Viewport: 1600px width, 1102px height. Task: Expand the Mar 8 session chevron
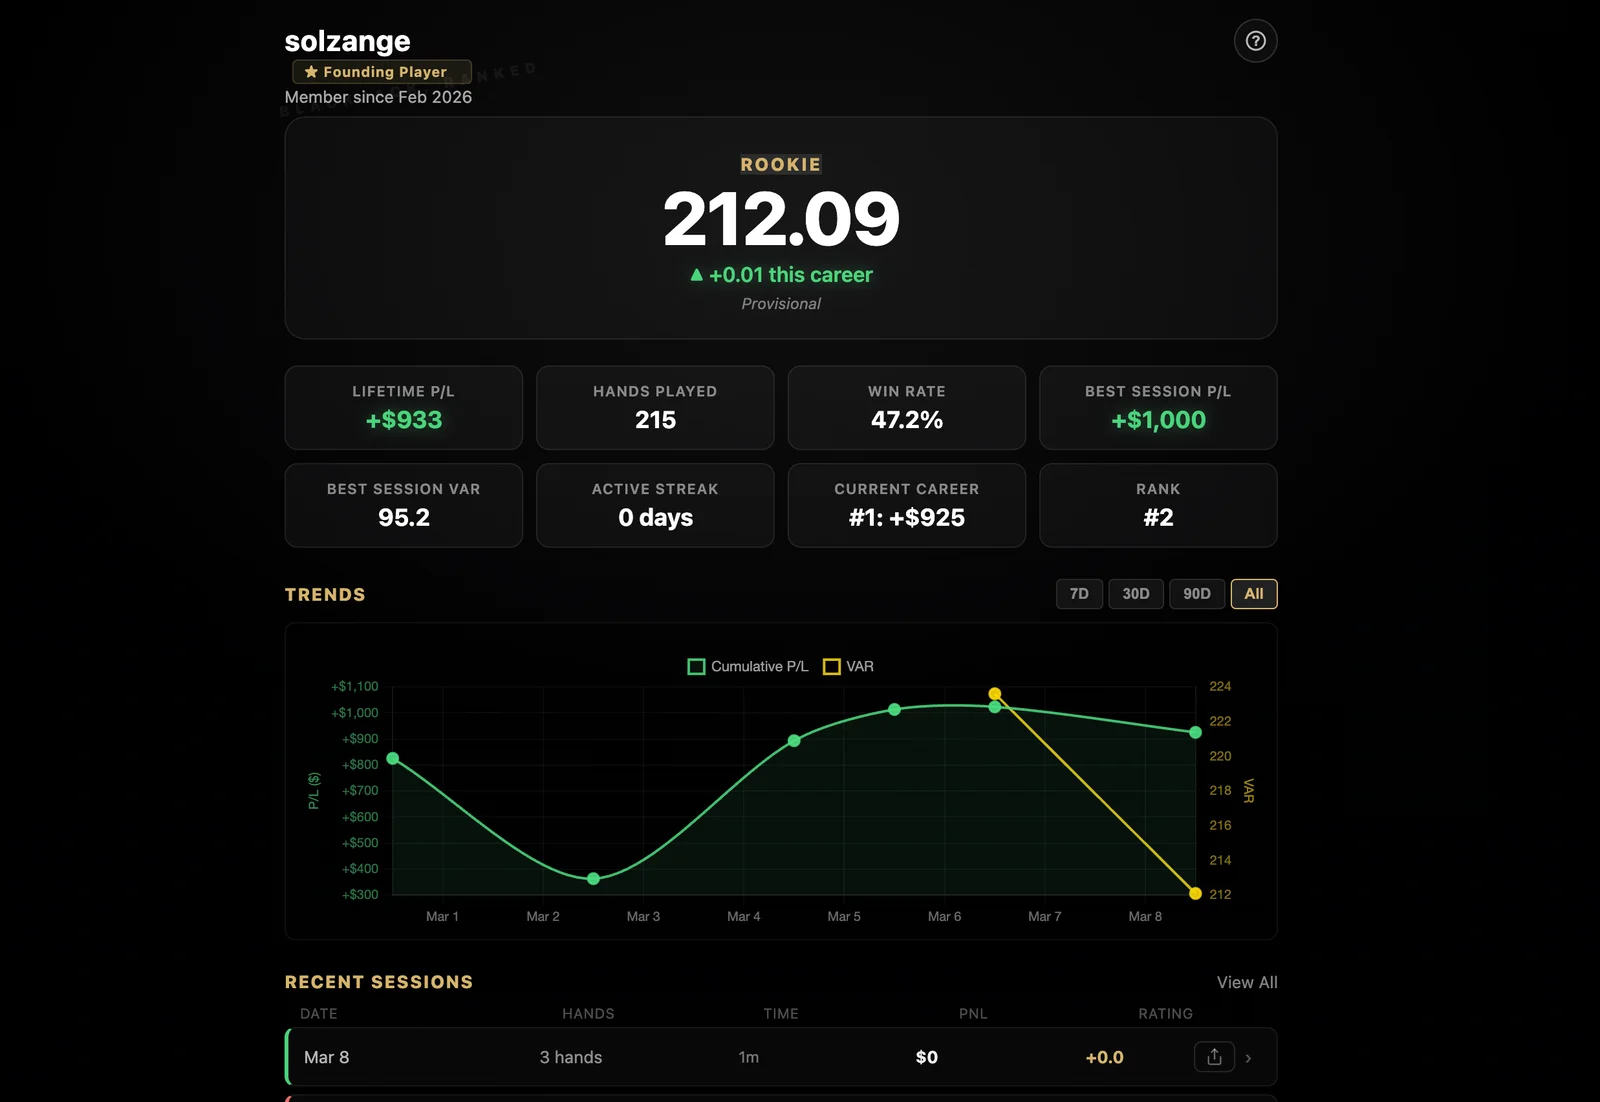tap(1248, 1058)
